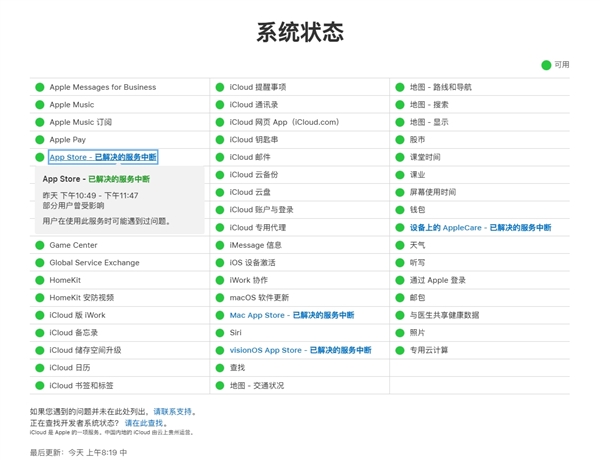Image resolution: width=600 pixels, height=460 pixels.
Task: Click status dot beside 地图 - 搜索
Action: click(400, 105)
